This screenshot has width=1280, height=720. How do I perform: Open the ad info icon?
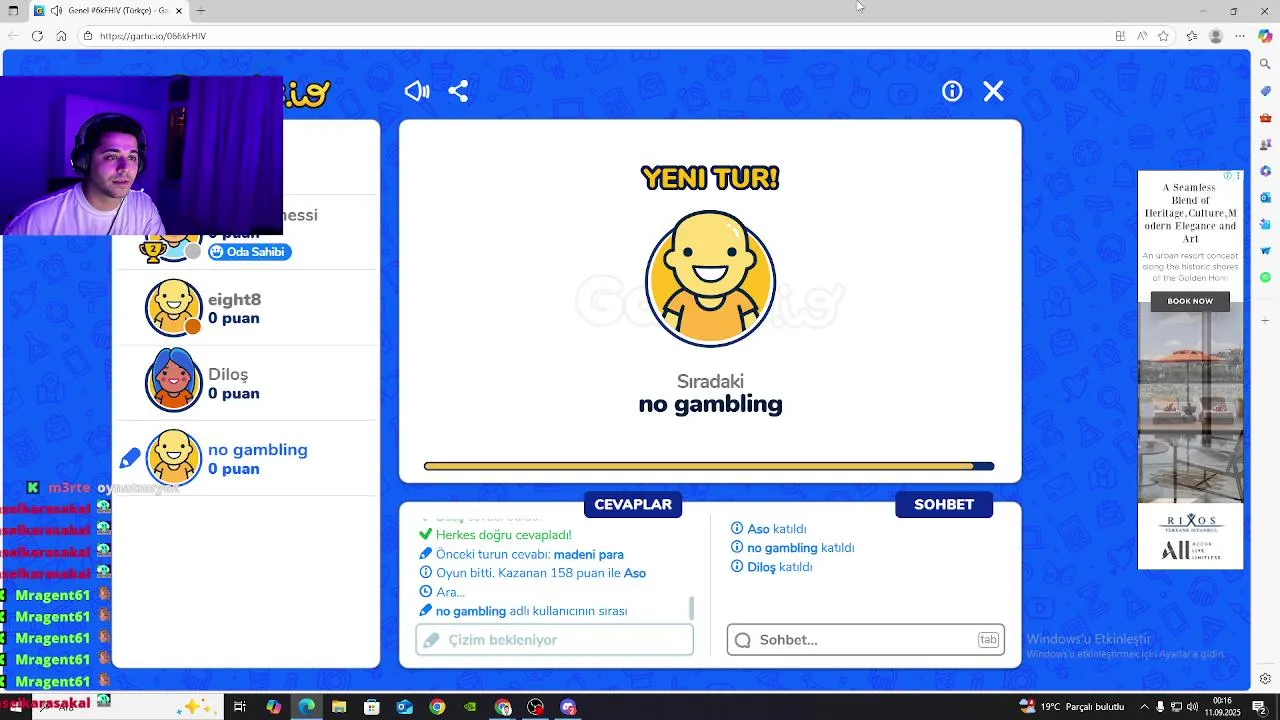[1229, 176]
